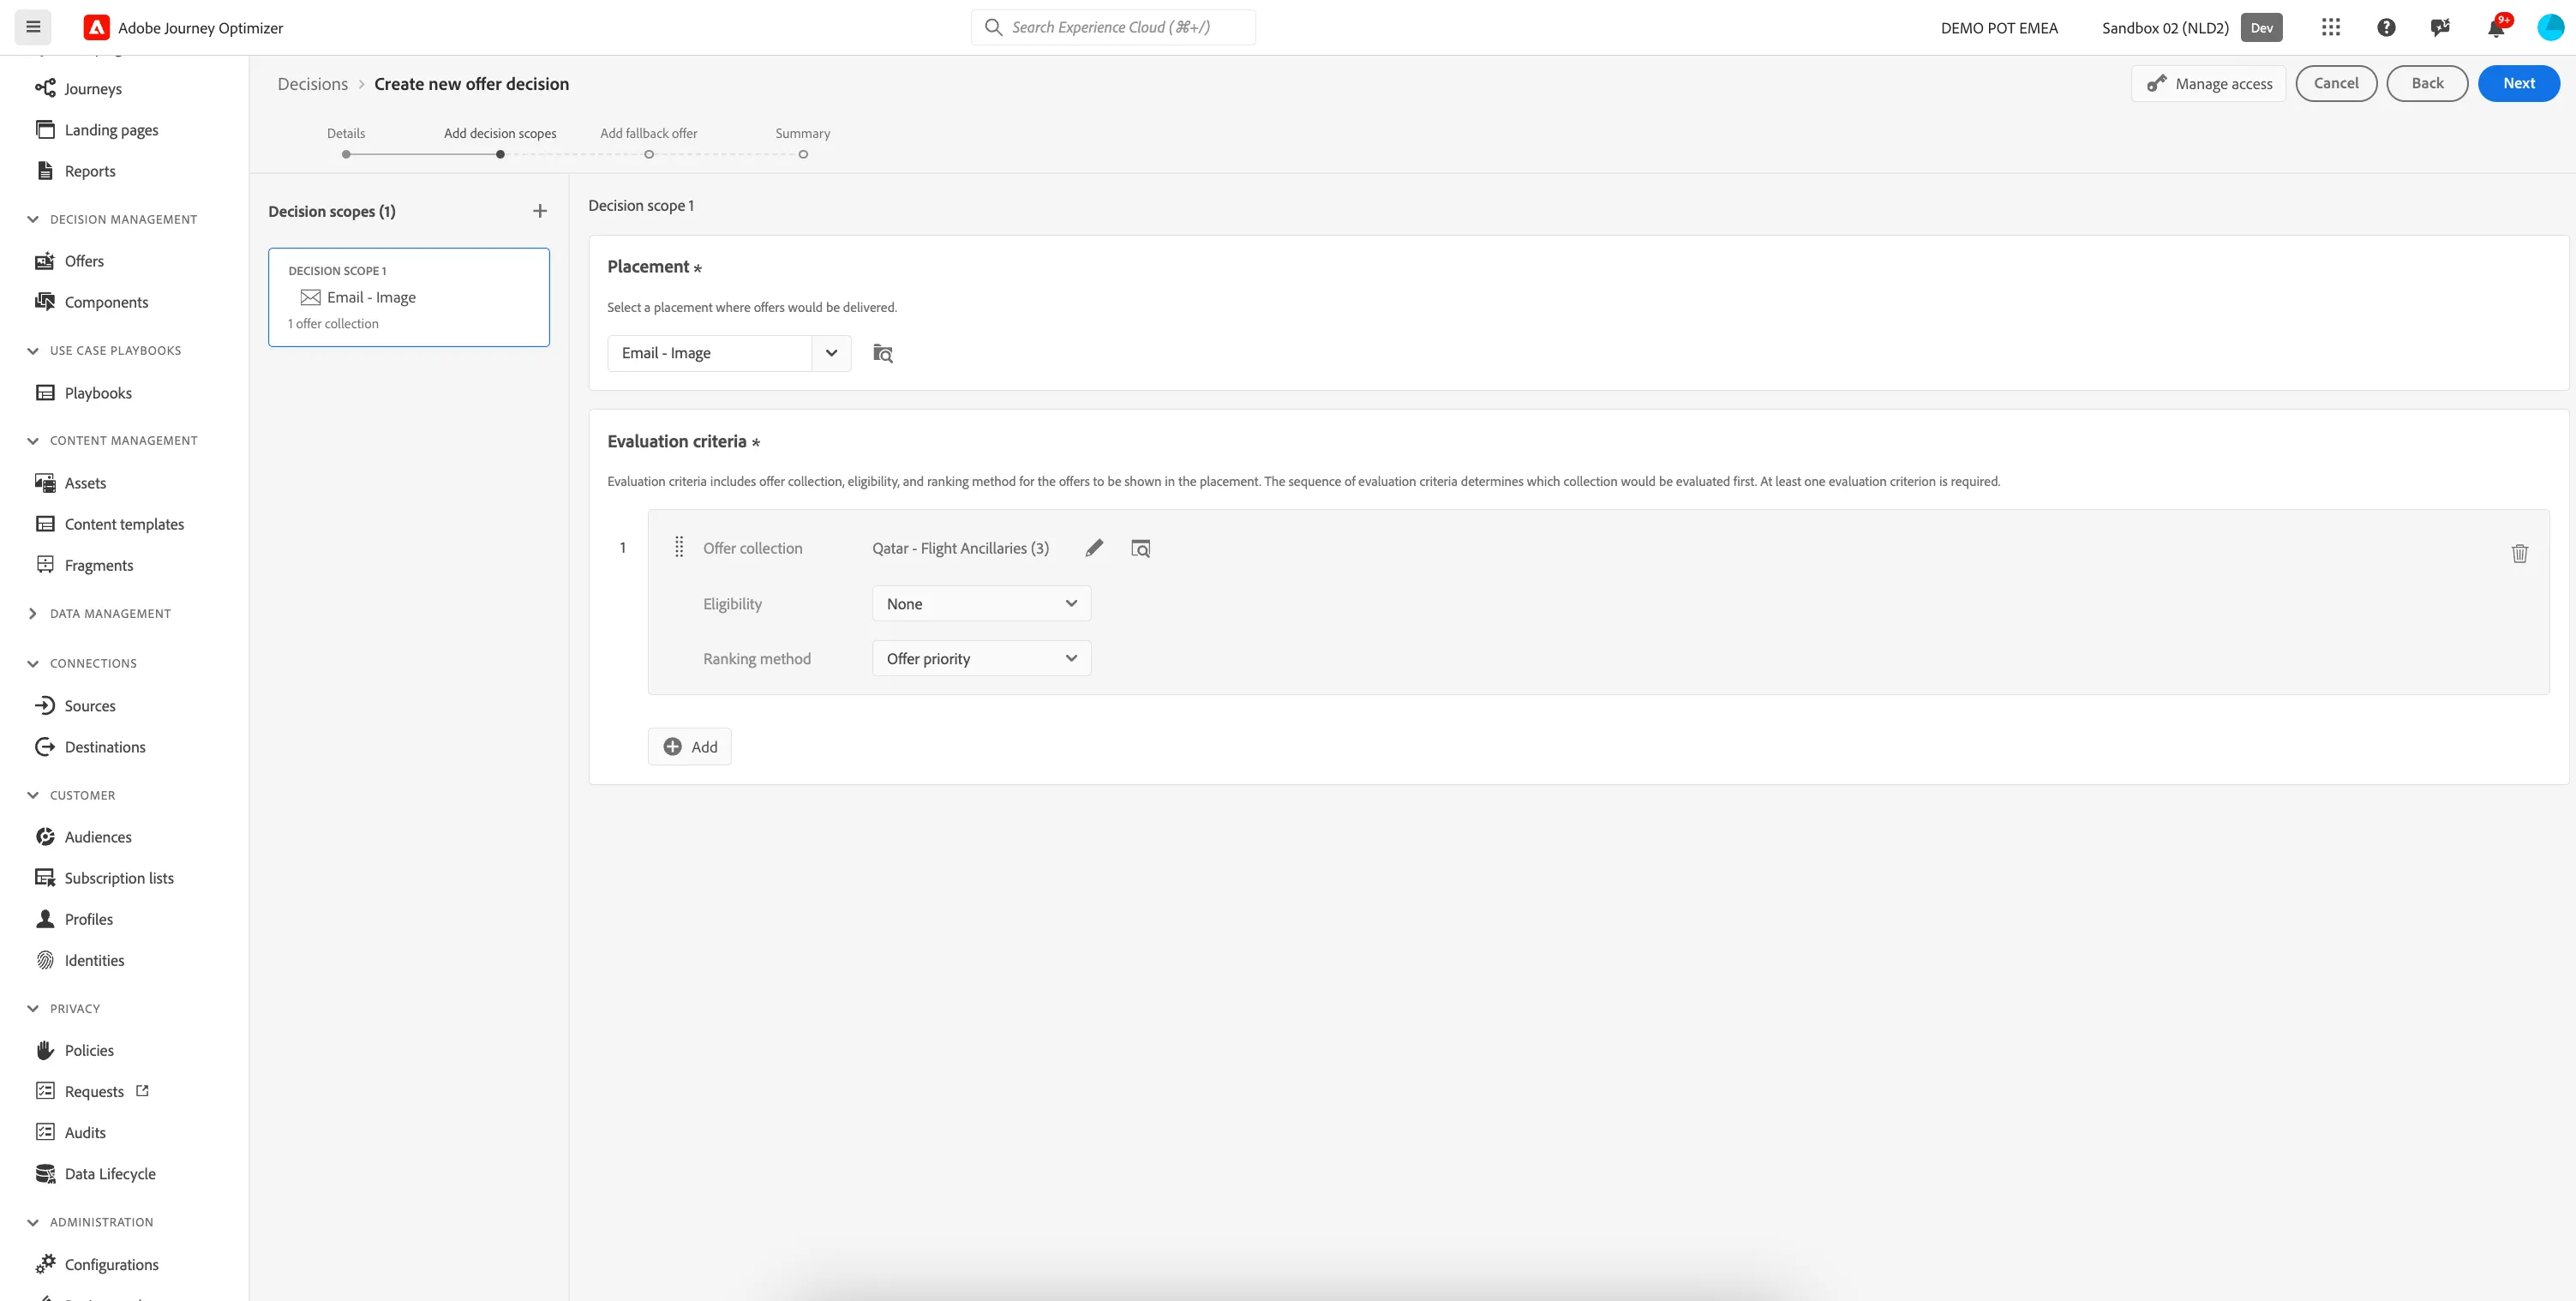Collapse the Use Case Playbooks section
This screenshot has width=2576, height=1301.
[33, 351]
